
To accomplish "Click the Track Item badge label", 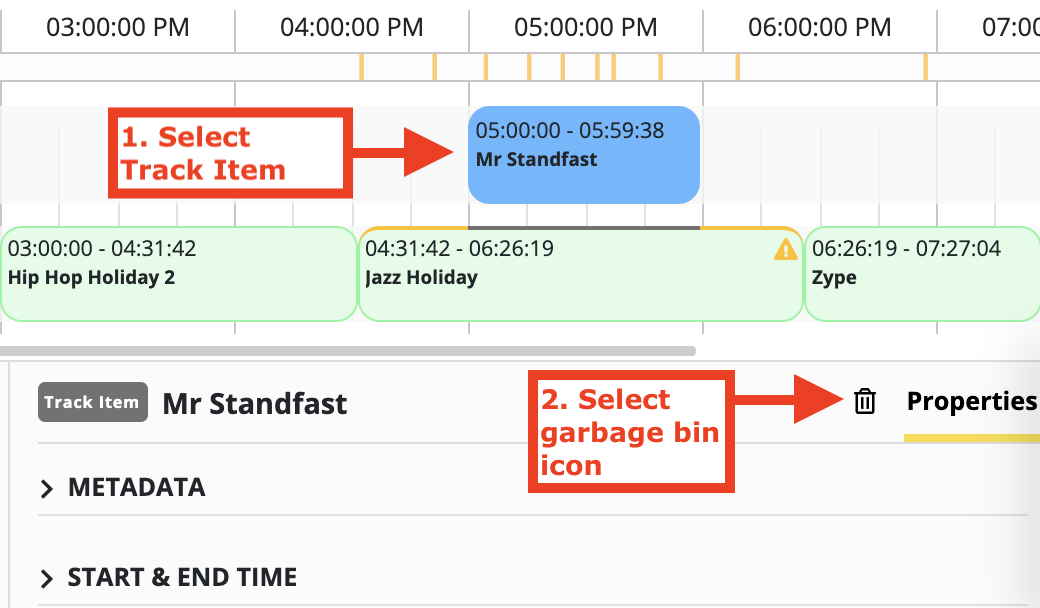I will tap(93, 402).
